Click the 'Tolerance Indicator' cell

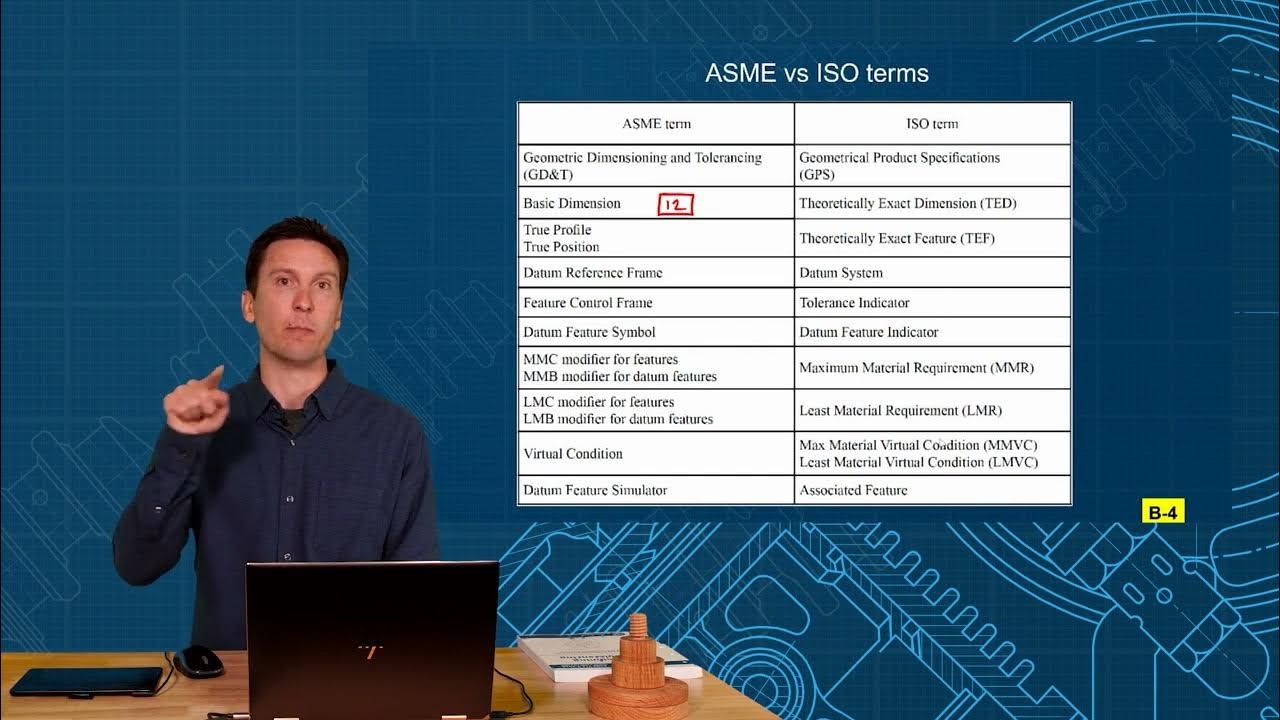tap(932, 302)
